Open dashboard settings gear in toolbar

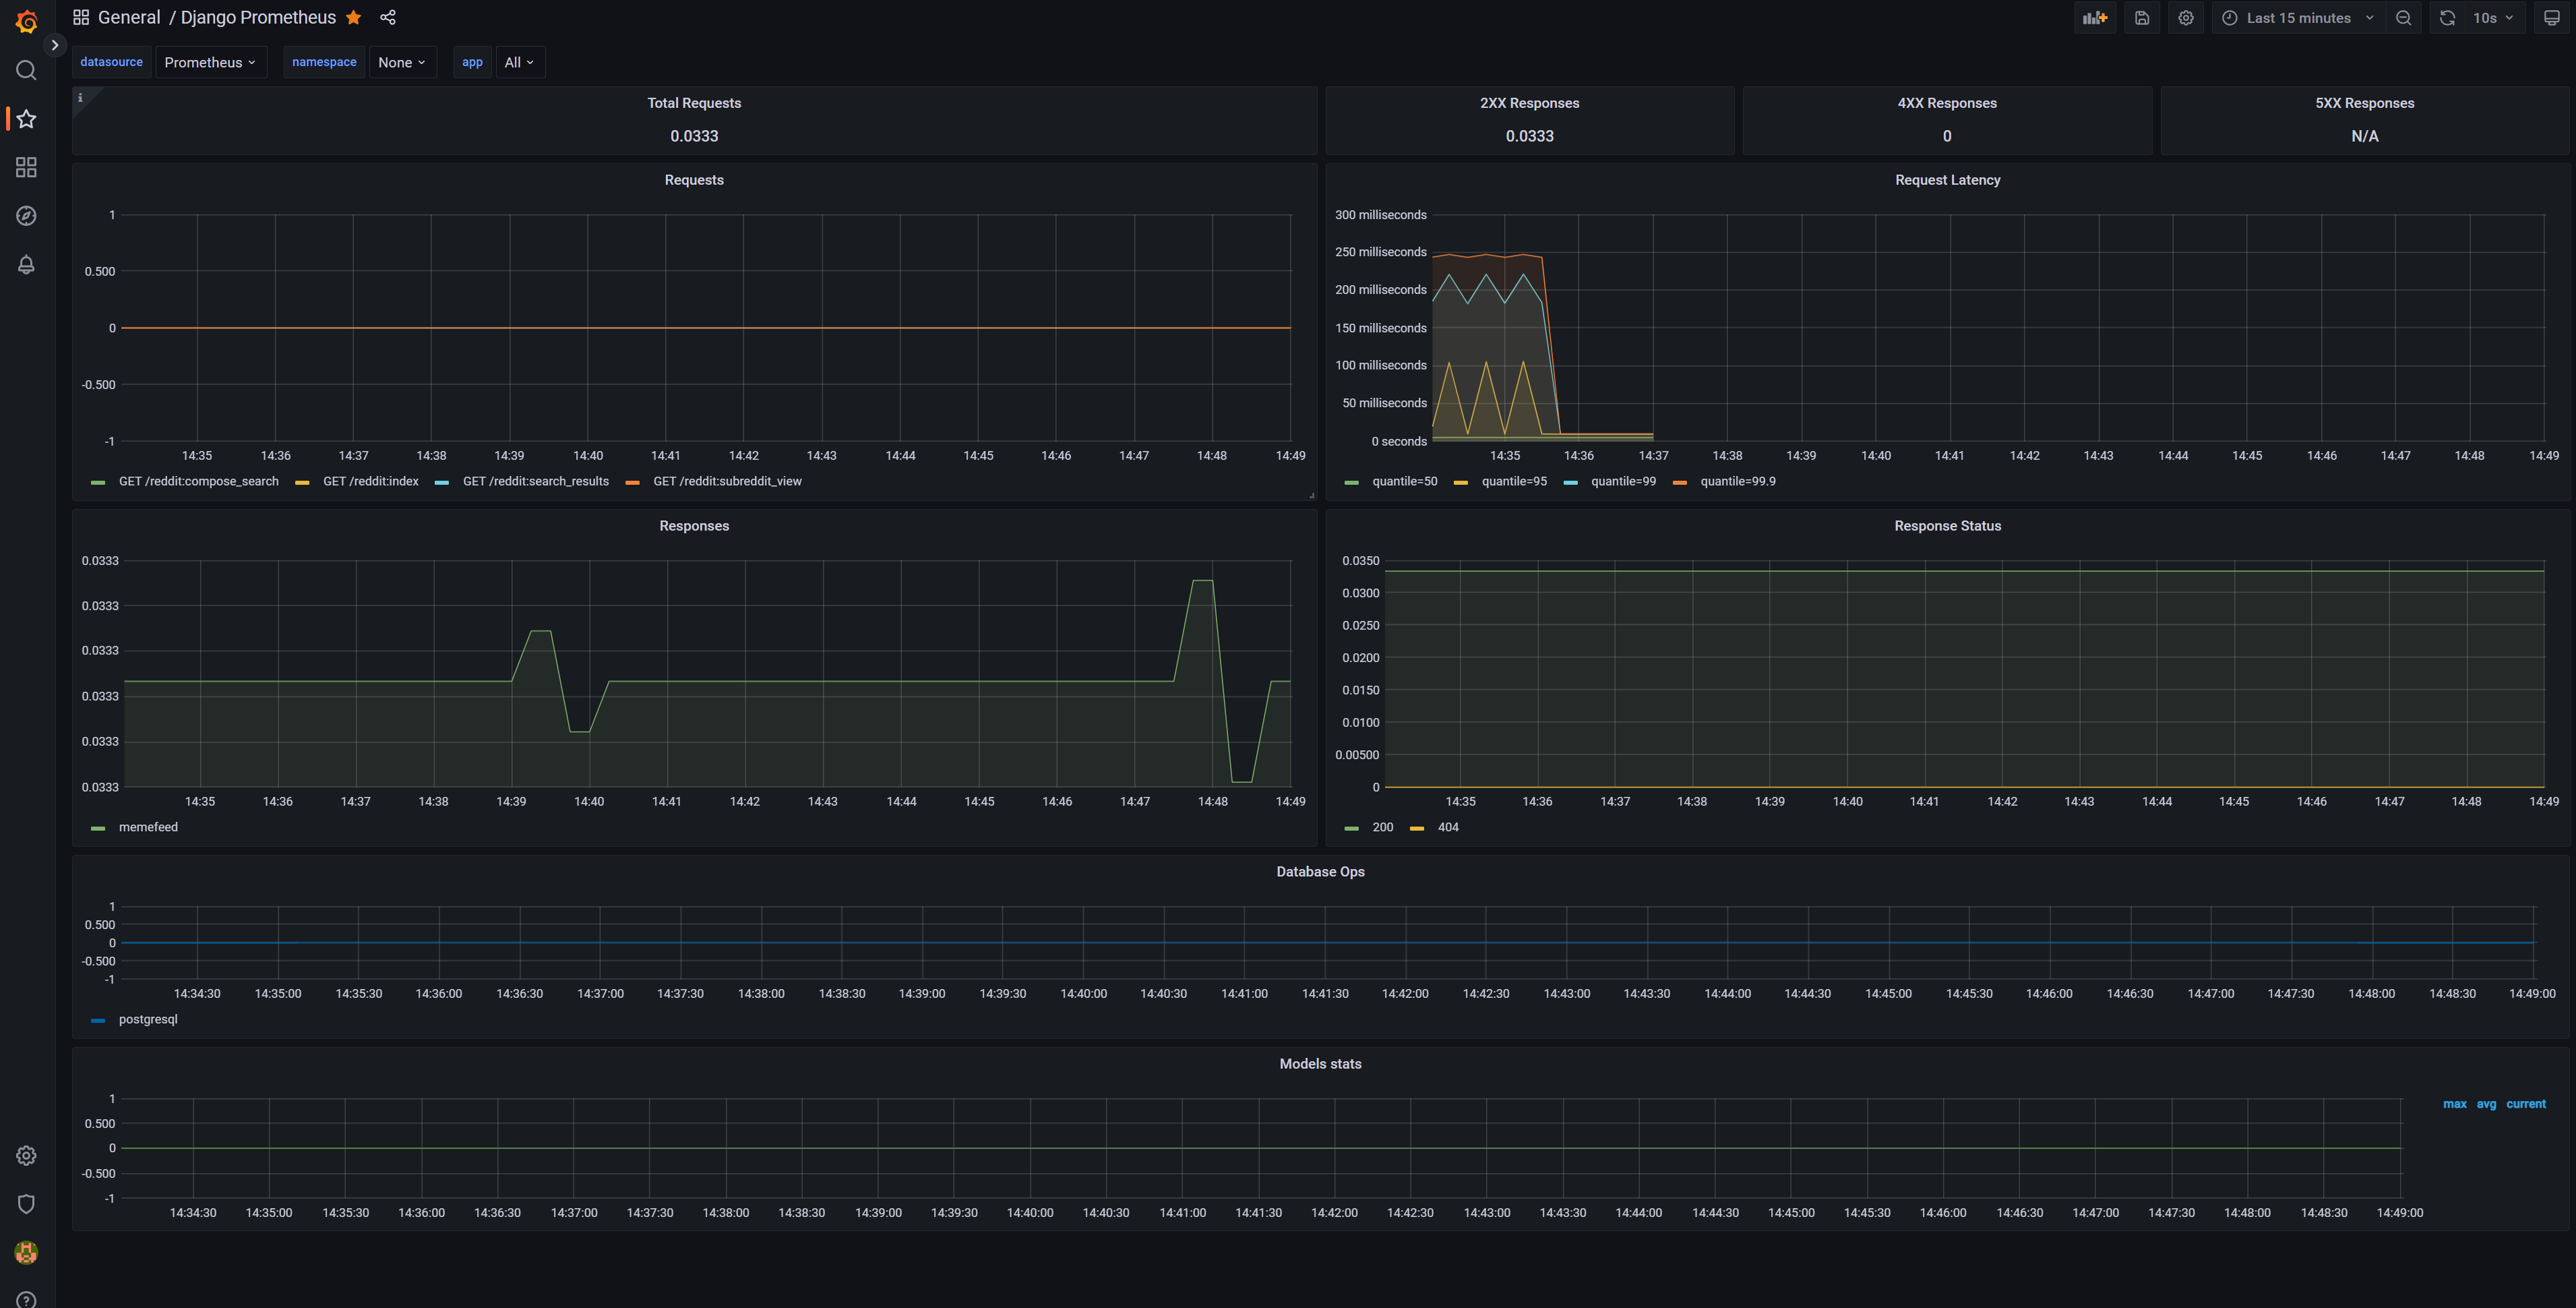point(2186,18)
